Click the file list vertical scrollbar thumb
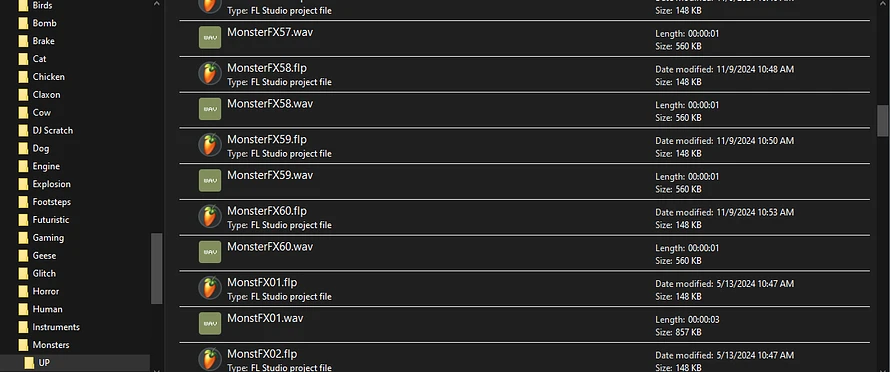Image resolution: width=890 pixels, height=372 pixels. pos(883,120)
